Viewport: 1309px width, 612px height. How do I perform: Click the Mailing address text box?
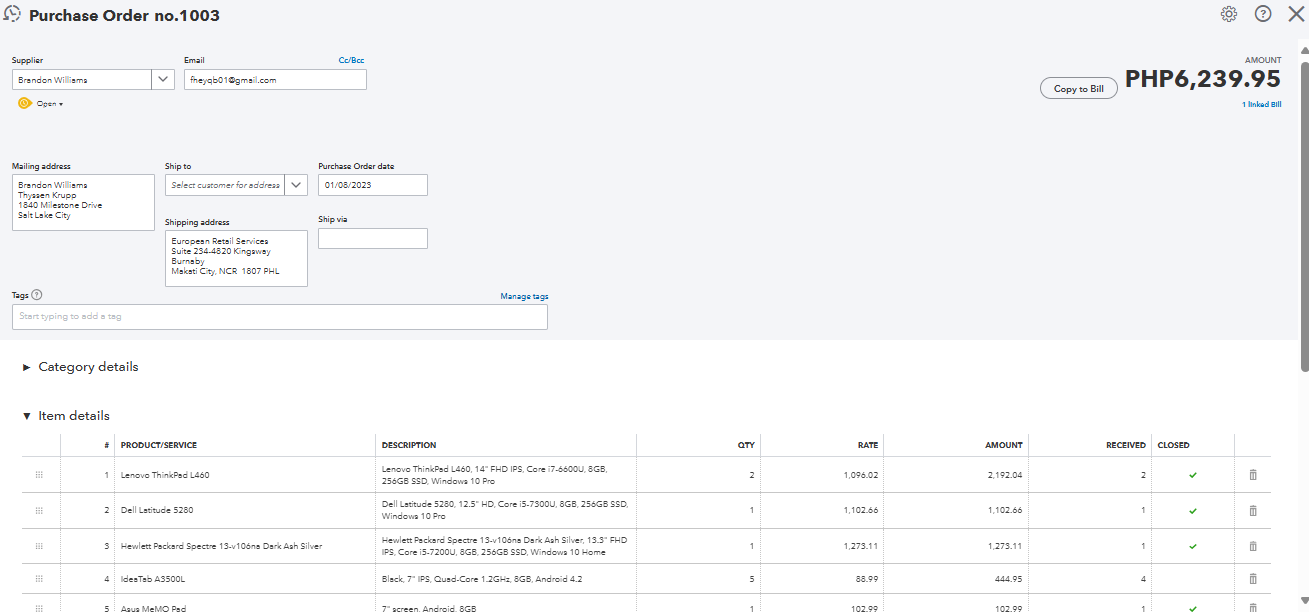(x=83, y=203)
